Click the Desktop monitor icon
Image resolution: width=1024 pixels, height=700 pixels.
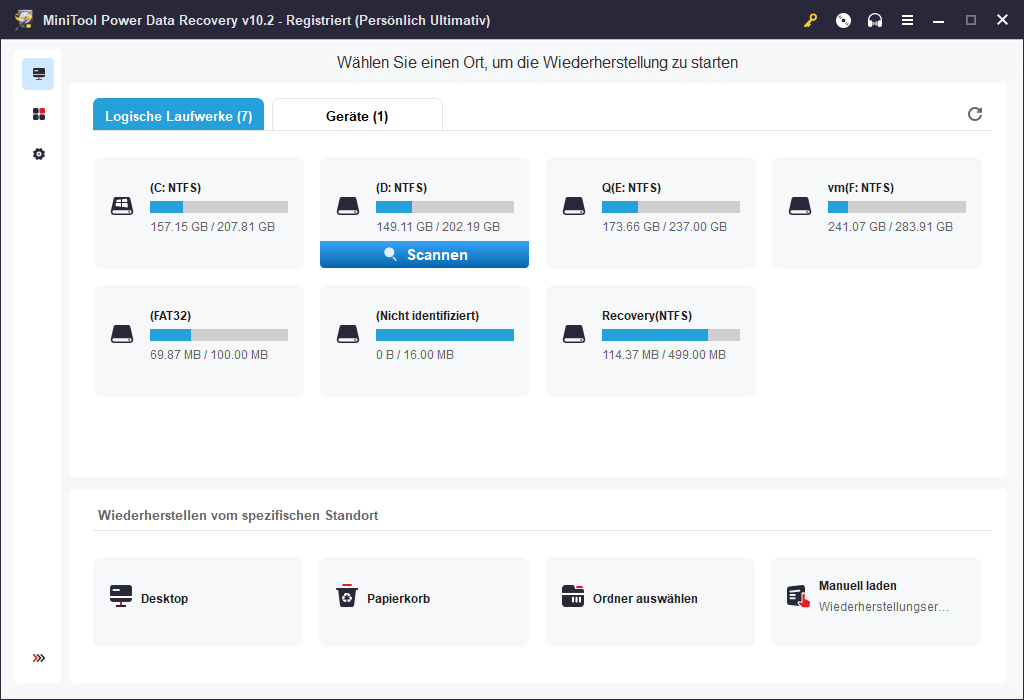121,596
